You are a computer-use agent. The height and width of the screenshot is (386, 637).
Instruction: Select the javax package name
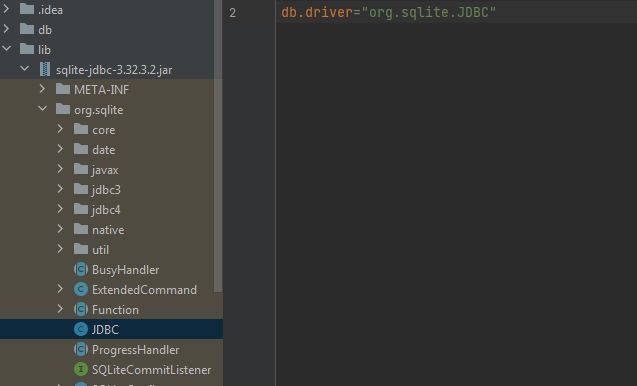(x=105, y=170)
